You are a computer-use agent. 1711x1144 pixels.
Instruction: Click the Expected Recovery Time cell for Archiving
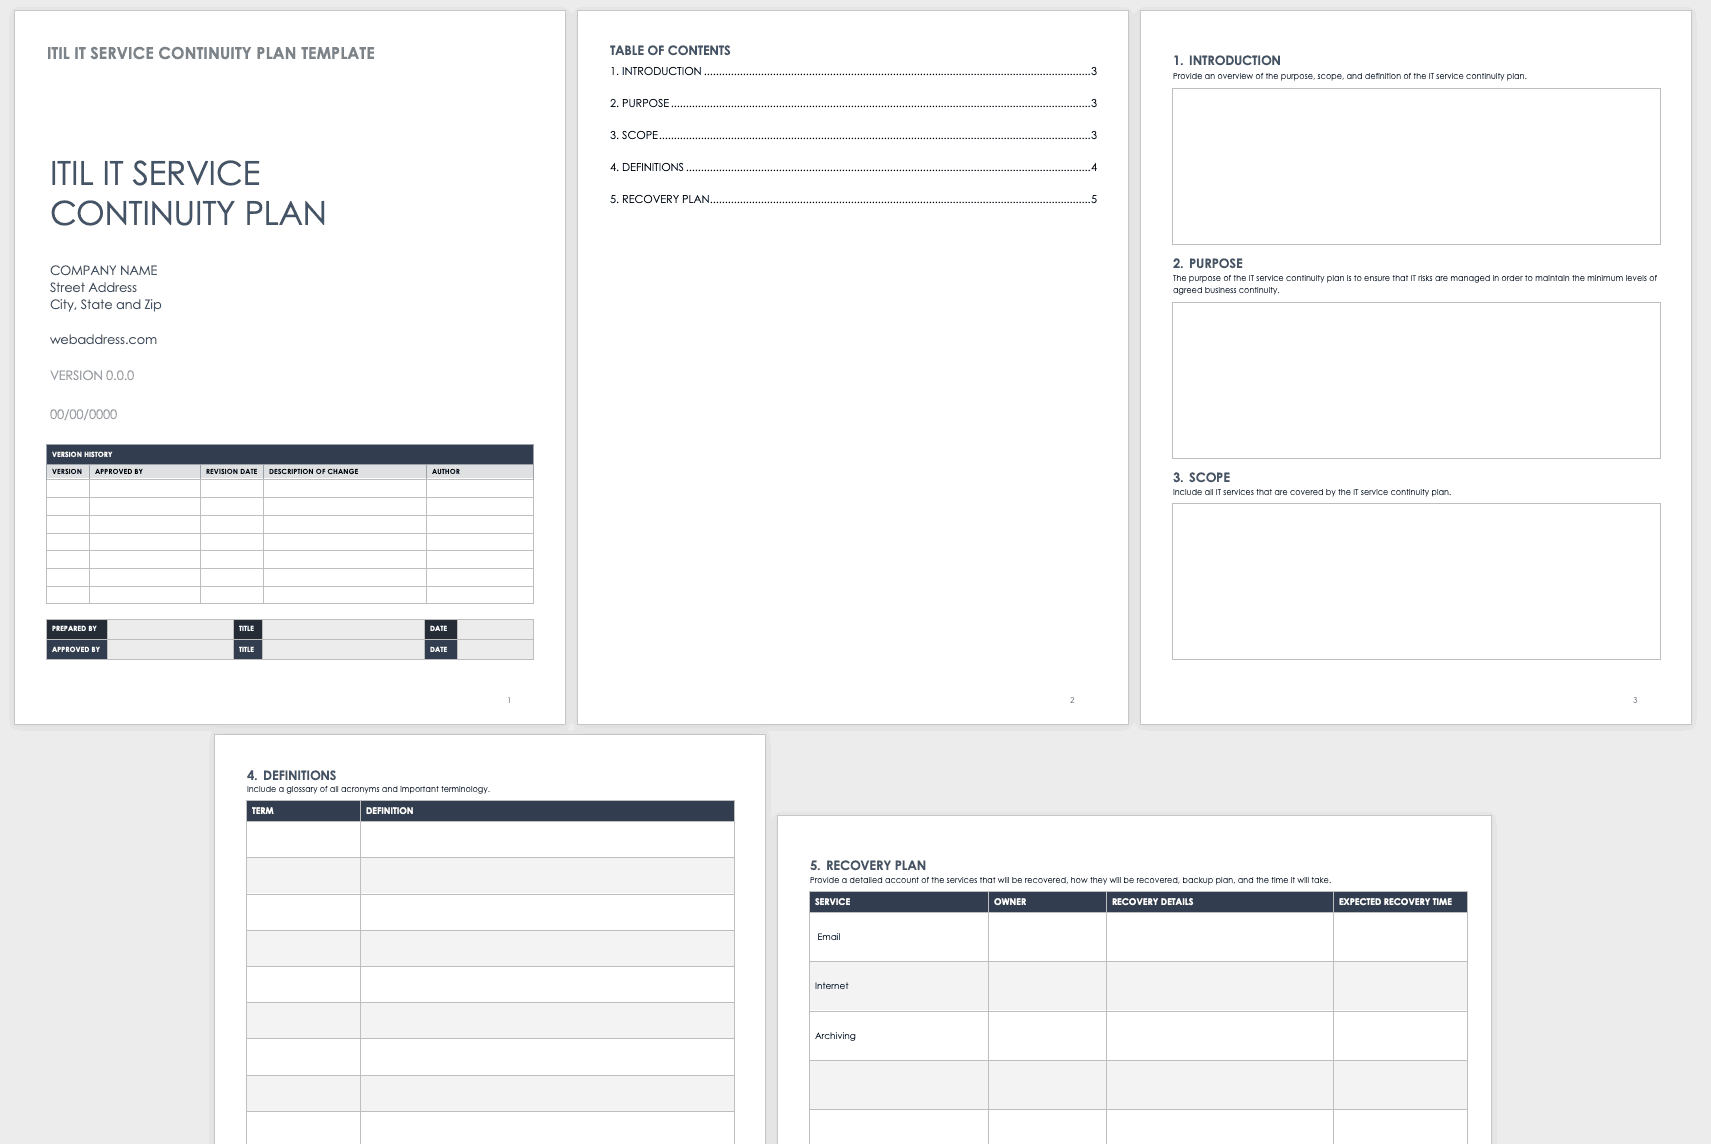(1400, 1036)
